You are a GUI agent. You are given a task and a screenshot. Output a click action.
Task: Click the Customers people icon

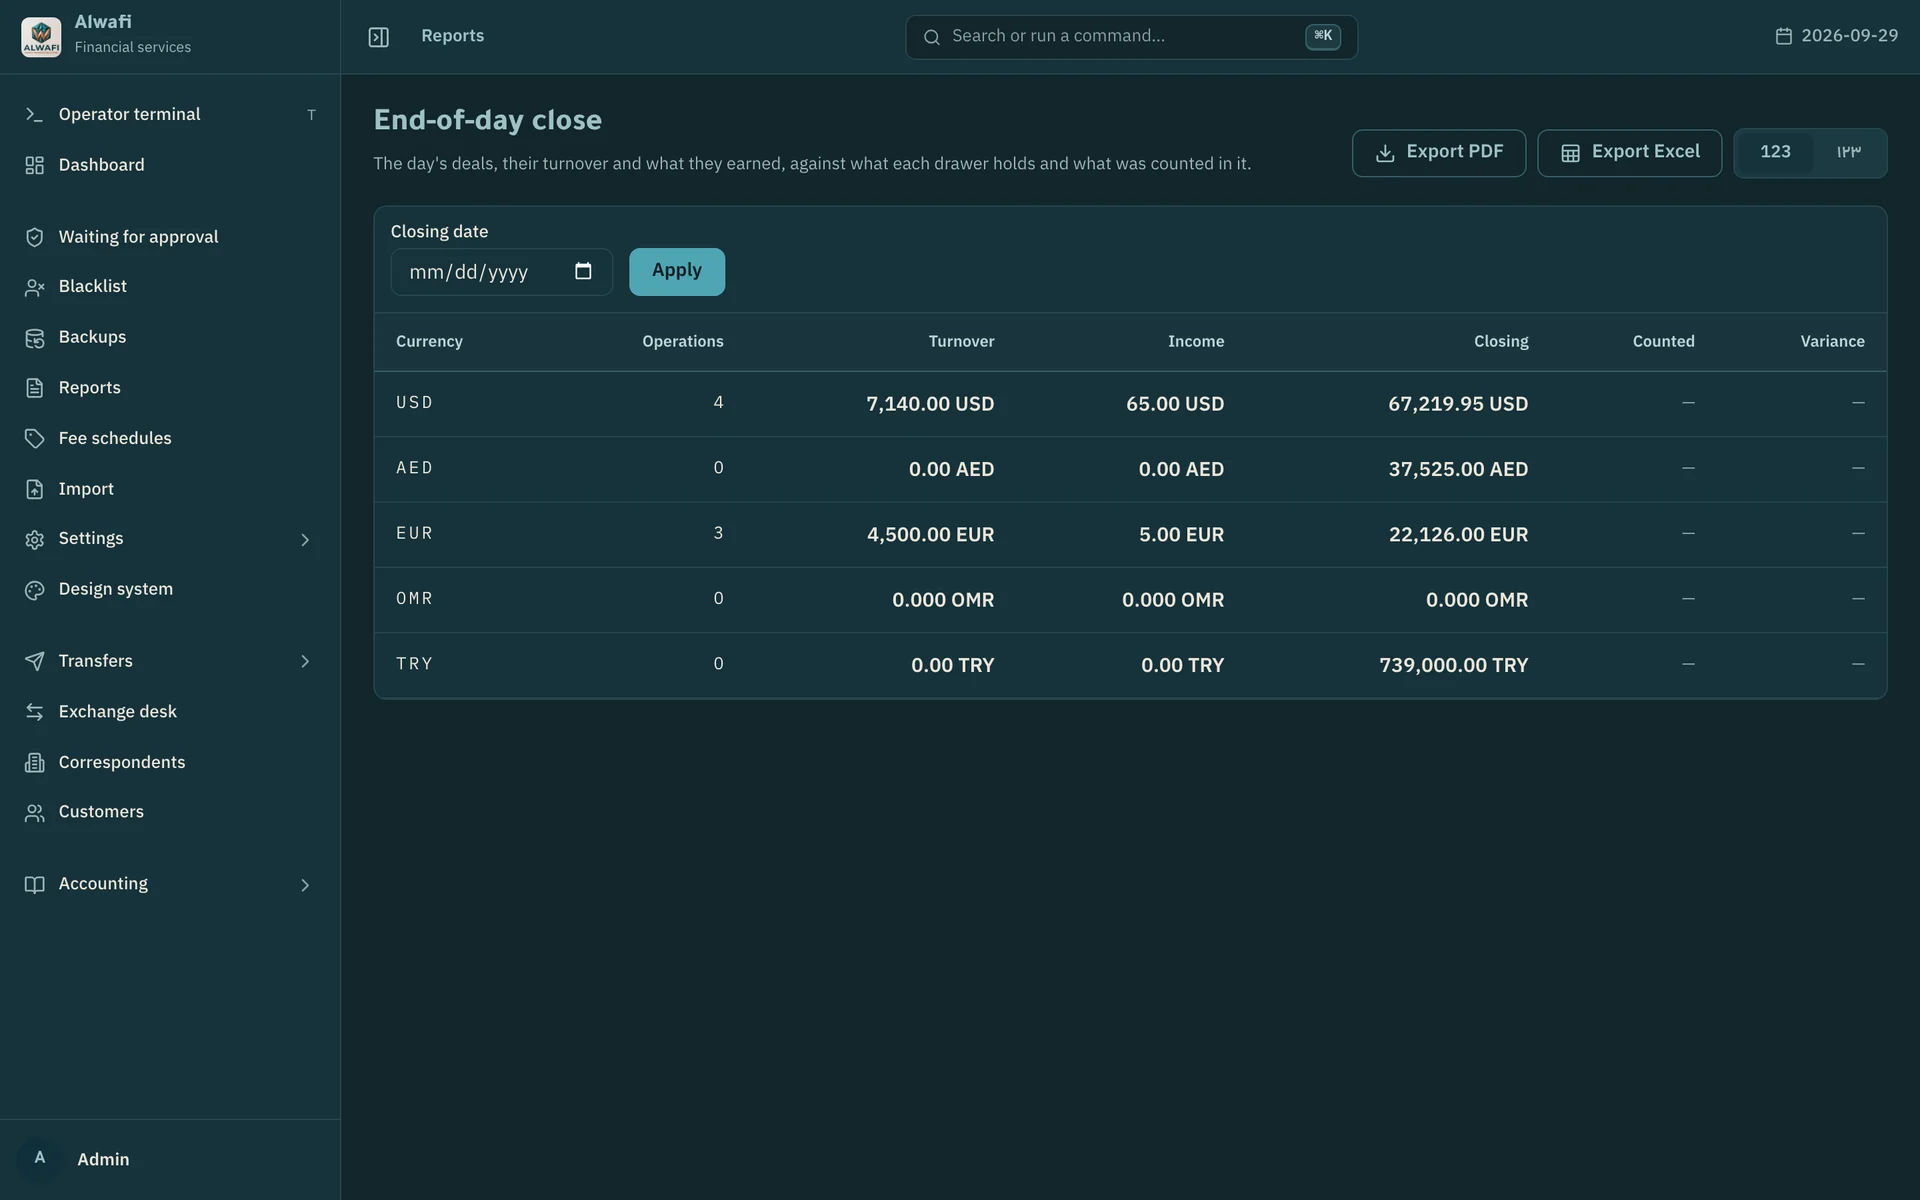[34, 813]
